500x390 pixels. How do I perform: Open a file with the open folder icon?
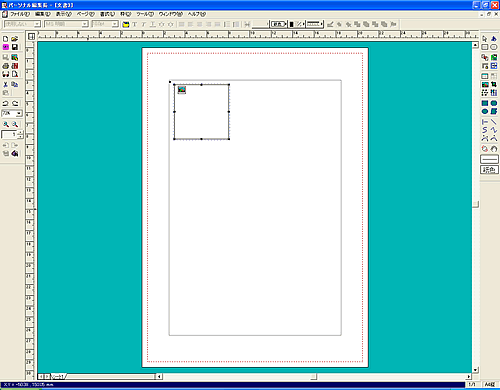click(x=15, y=39)
